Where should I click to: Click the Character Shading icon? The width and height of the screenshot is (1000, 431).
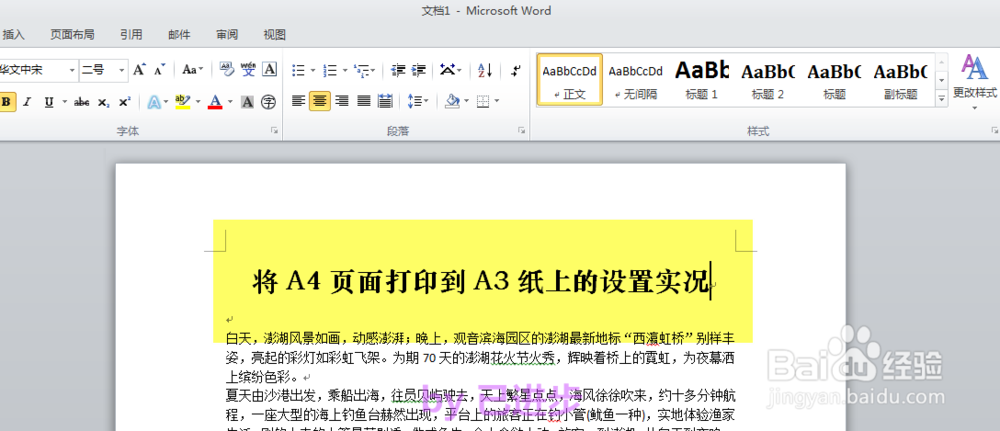pos(247,102)
